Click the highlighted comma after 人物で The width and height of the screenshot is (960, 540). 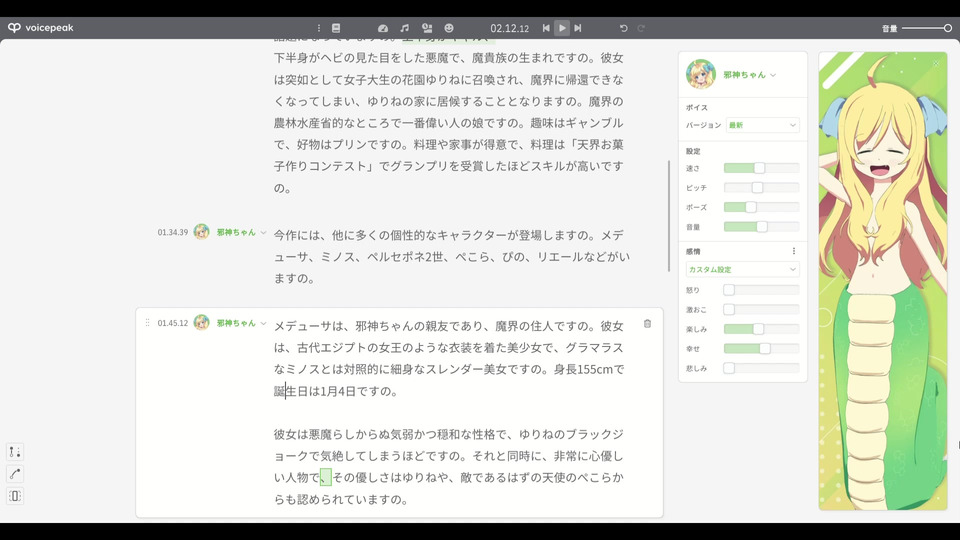point(326,478)
